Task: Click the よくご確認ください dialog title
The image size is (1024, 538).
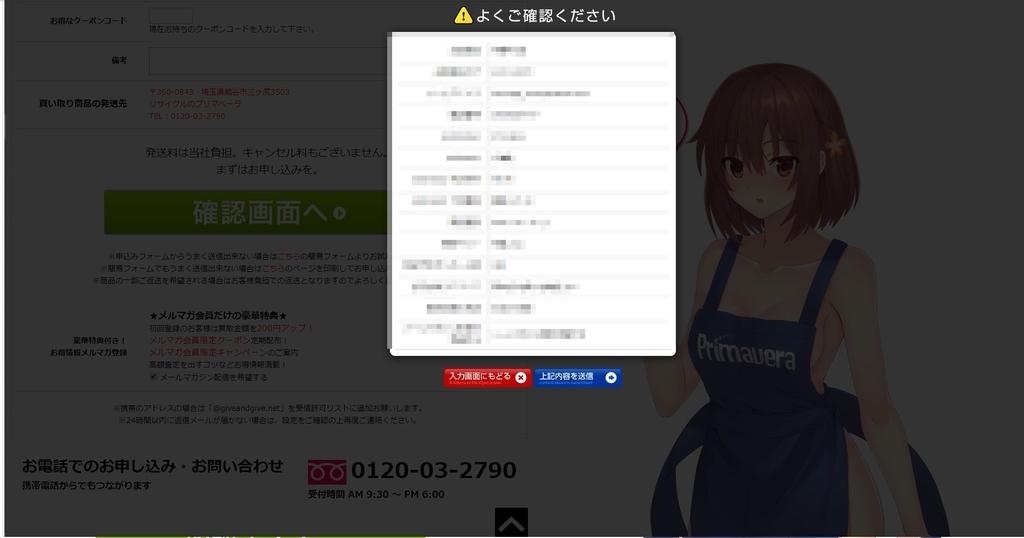Action: 545,16
